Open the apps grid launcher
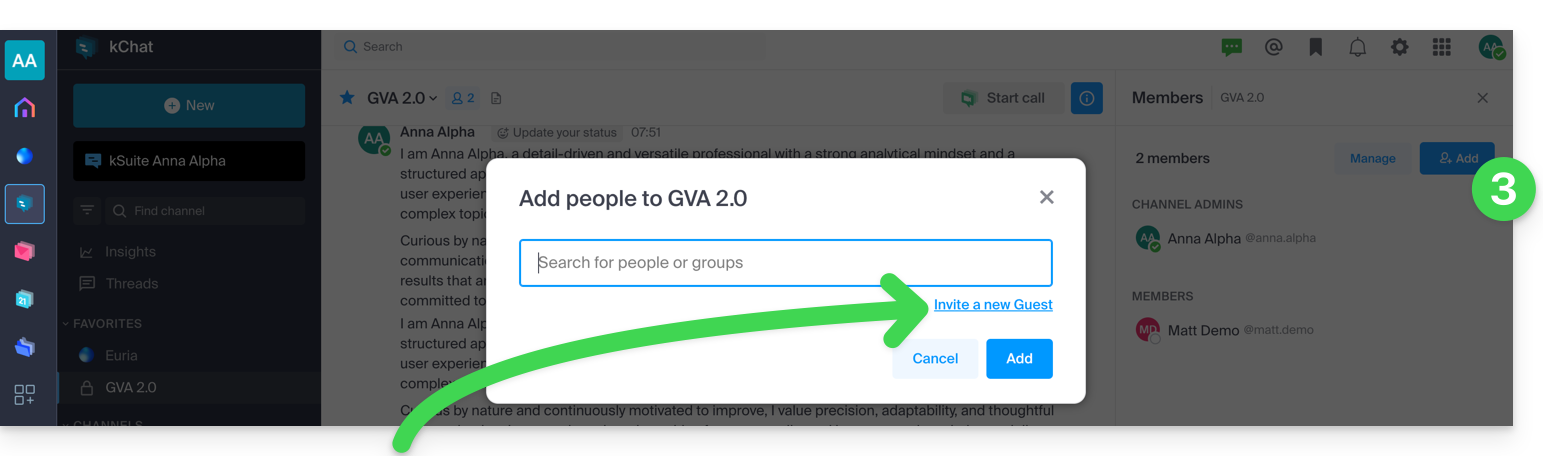Viewport: 1543px width, 456px height. point(1441,47)
